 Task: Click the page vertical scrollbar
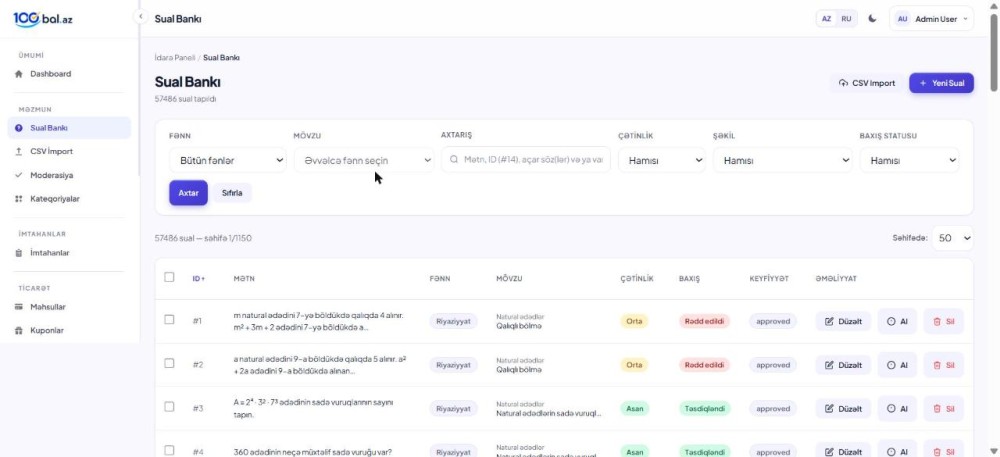tap(994, 51)
